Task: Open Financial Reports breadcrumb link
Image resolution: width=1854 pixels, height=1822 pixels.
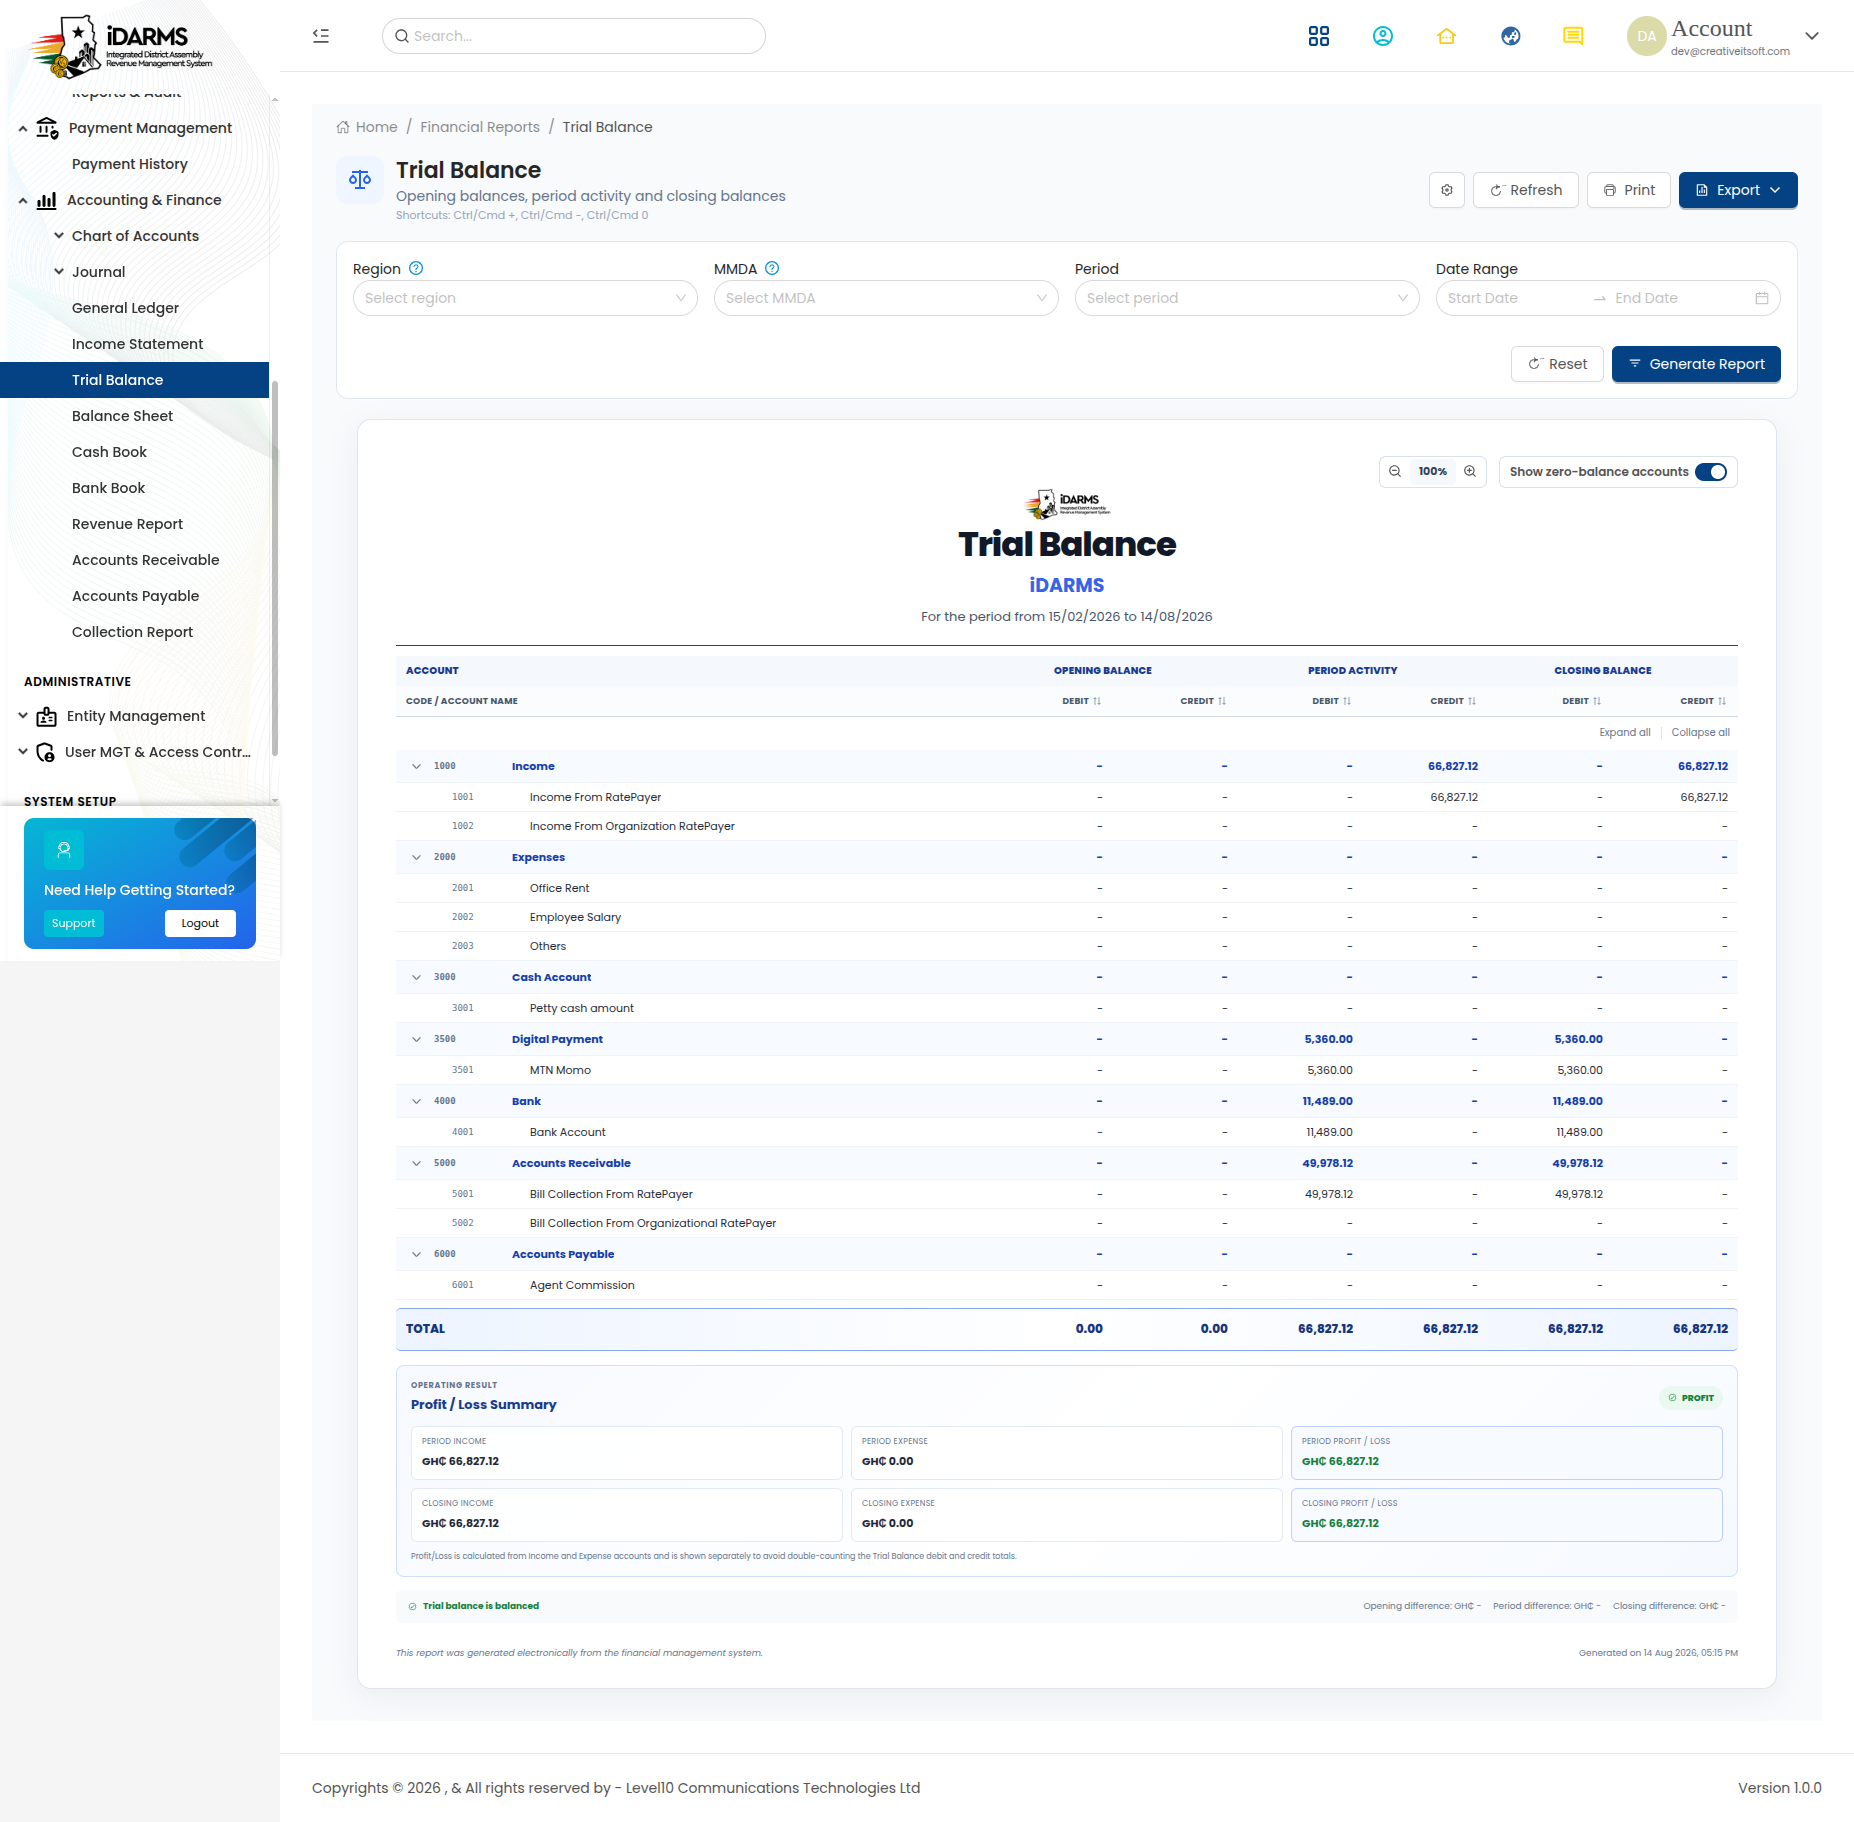Action: click(479, 127)
